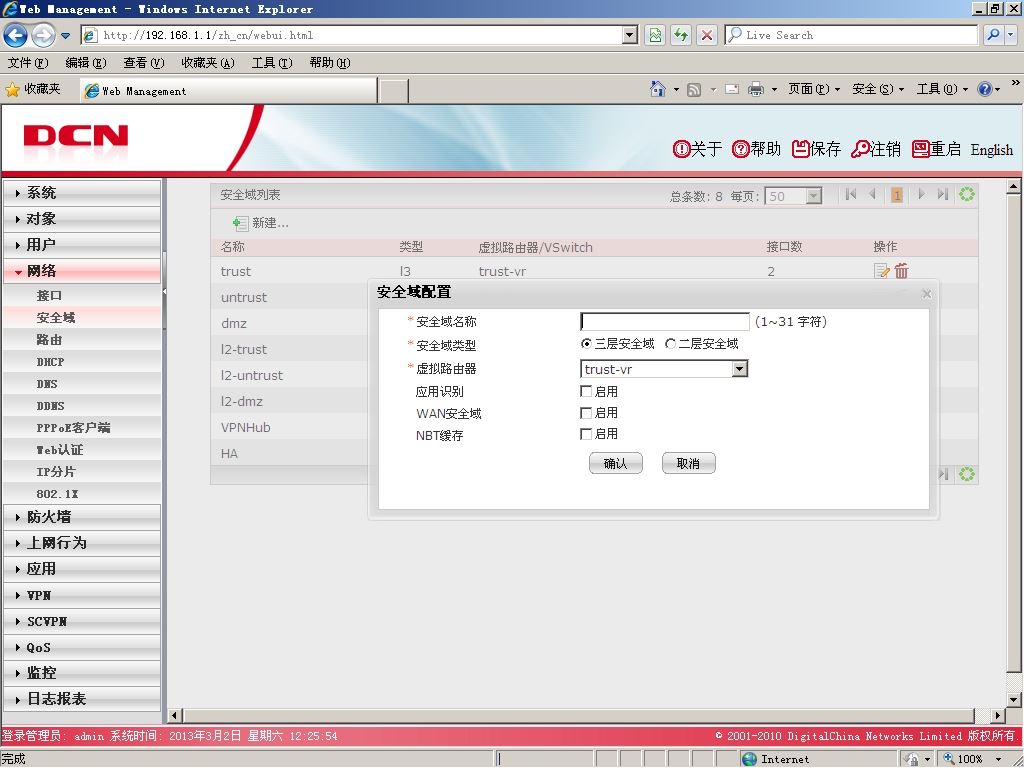Click the IE Help question icon

point(985,89)
